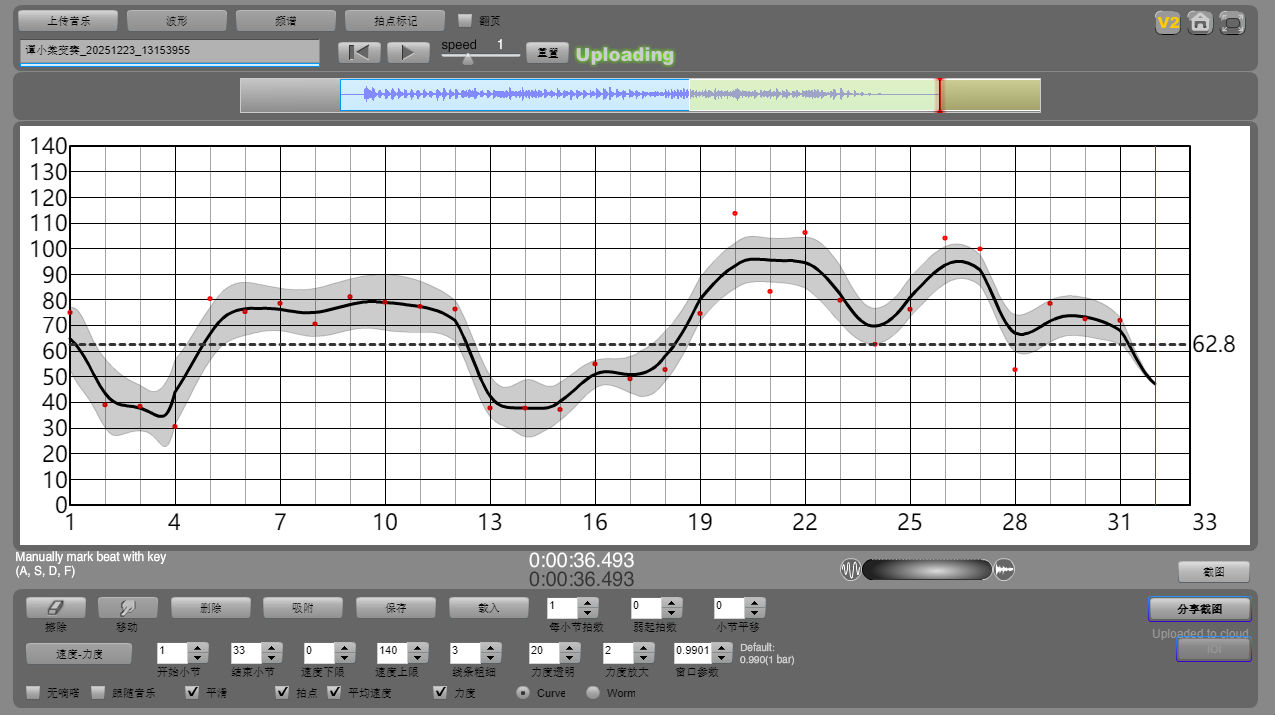This screenshot has width=1275, height=715.
Task: Enable the 翻页 page-turn checkbox
Action: (x=465, y=20)
